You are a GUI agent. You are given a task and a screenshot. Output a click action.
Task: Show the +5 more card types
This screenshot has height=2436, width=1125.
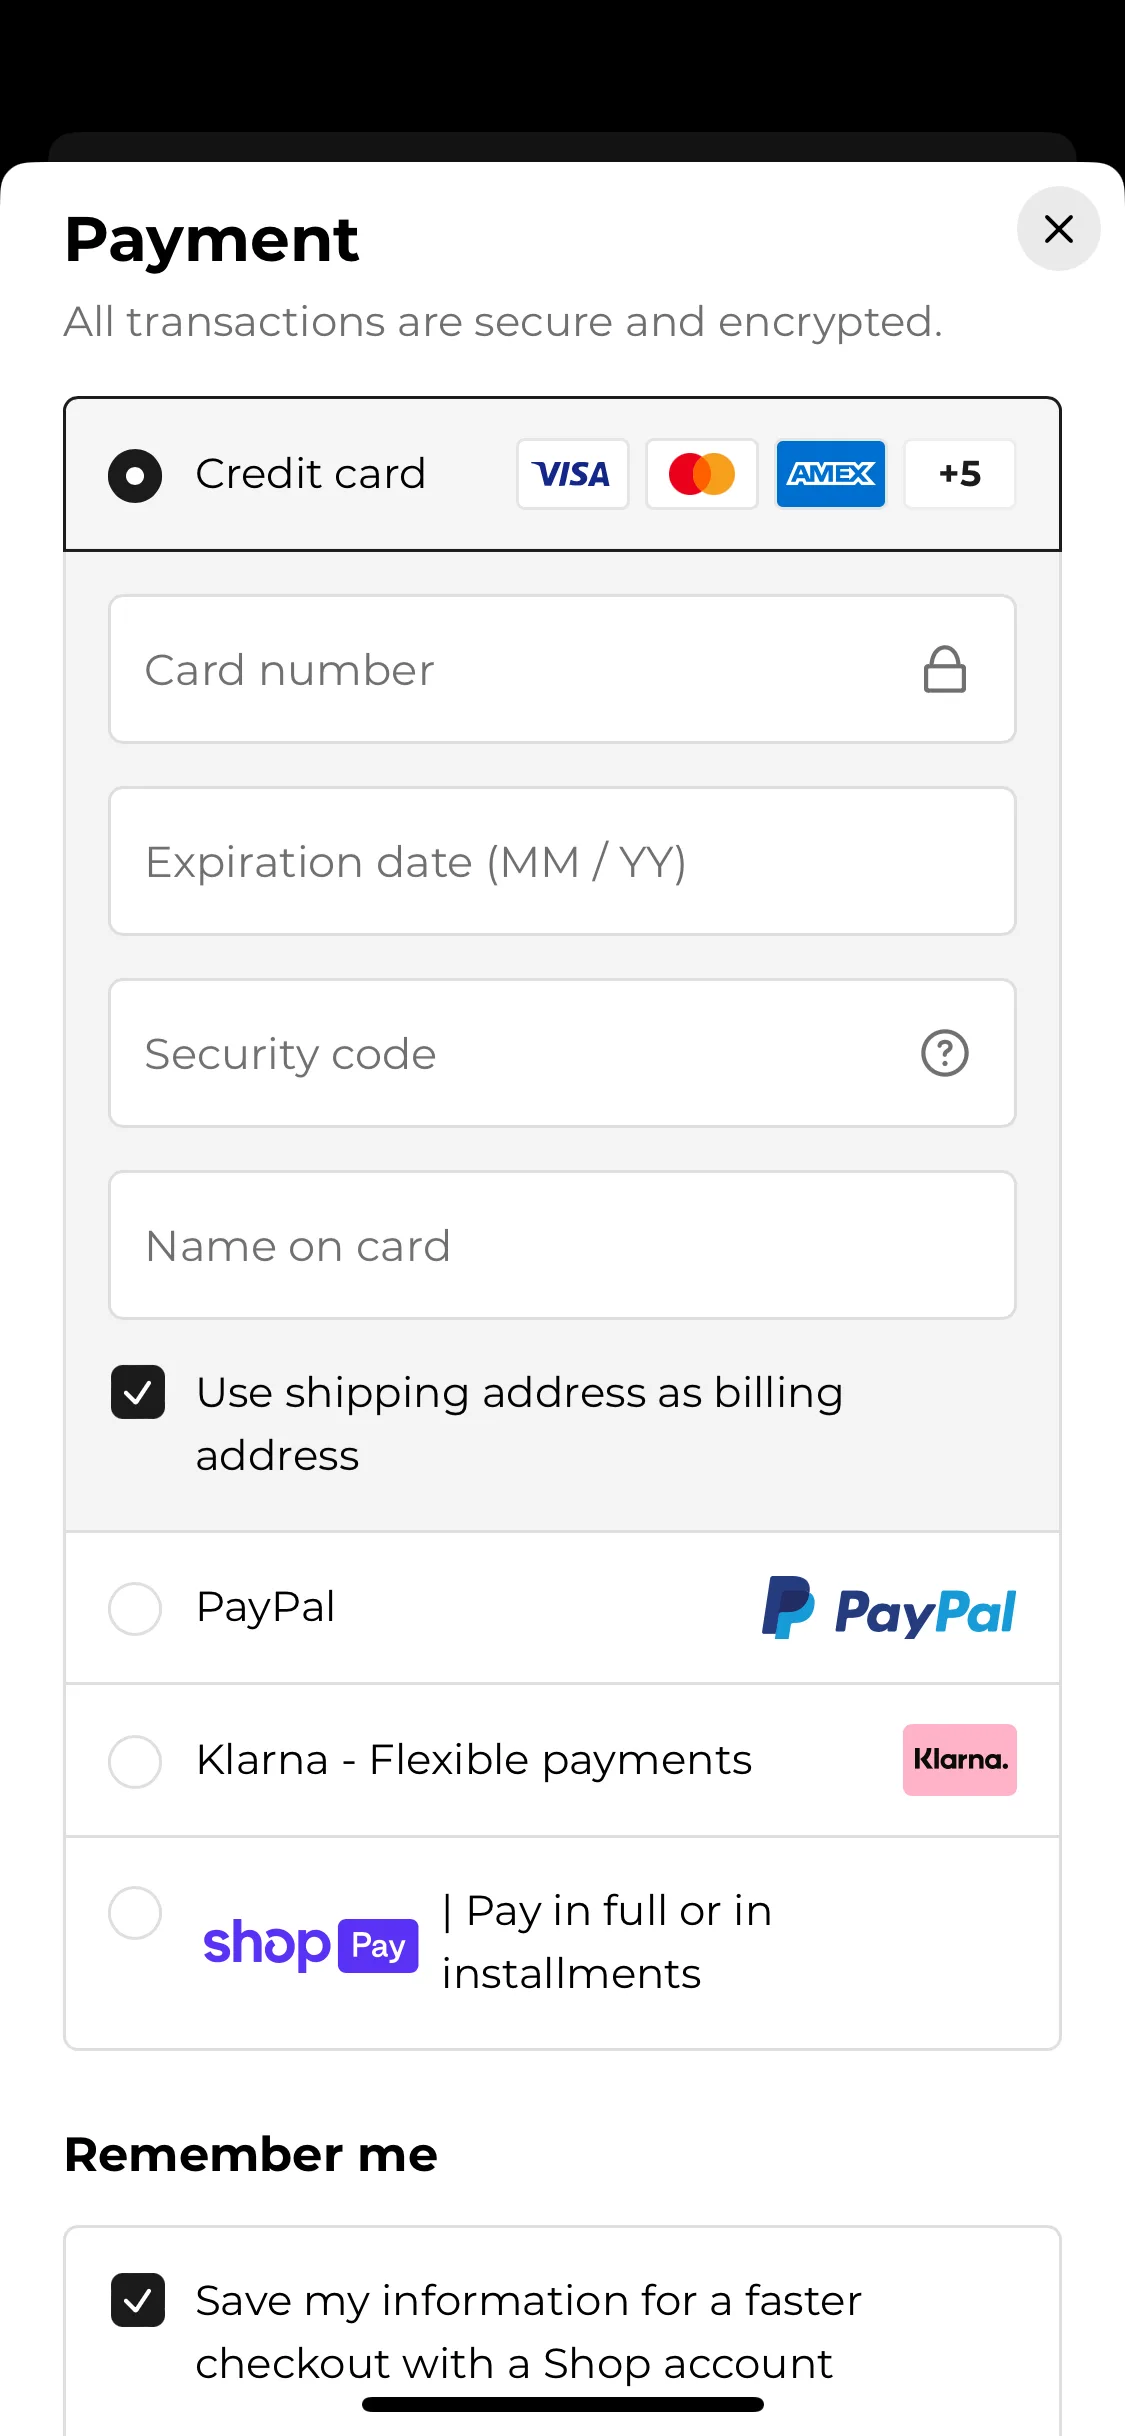tap(960, 474)
